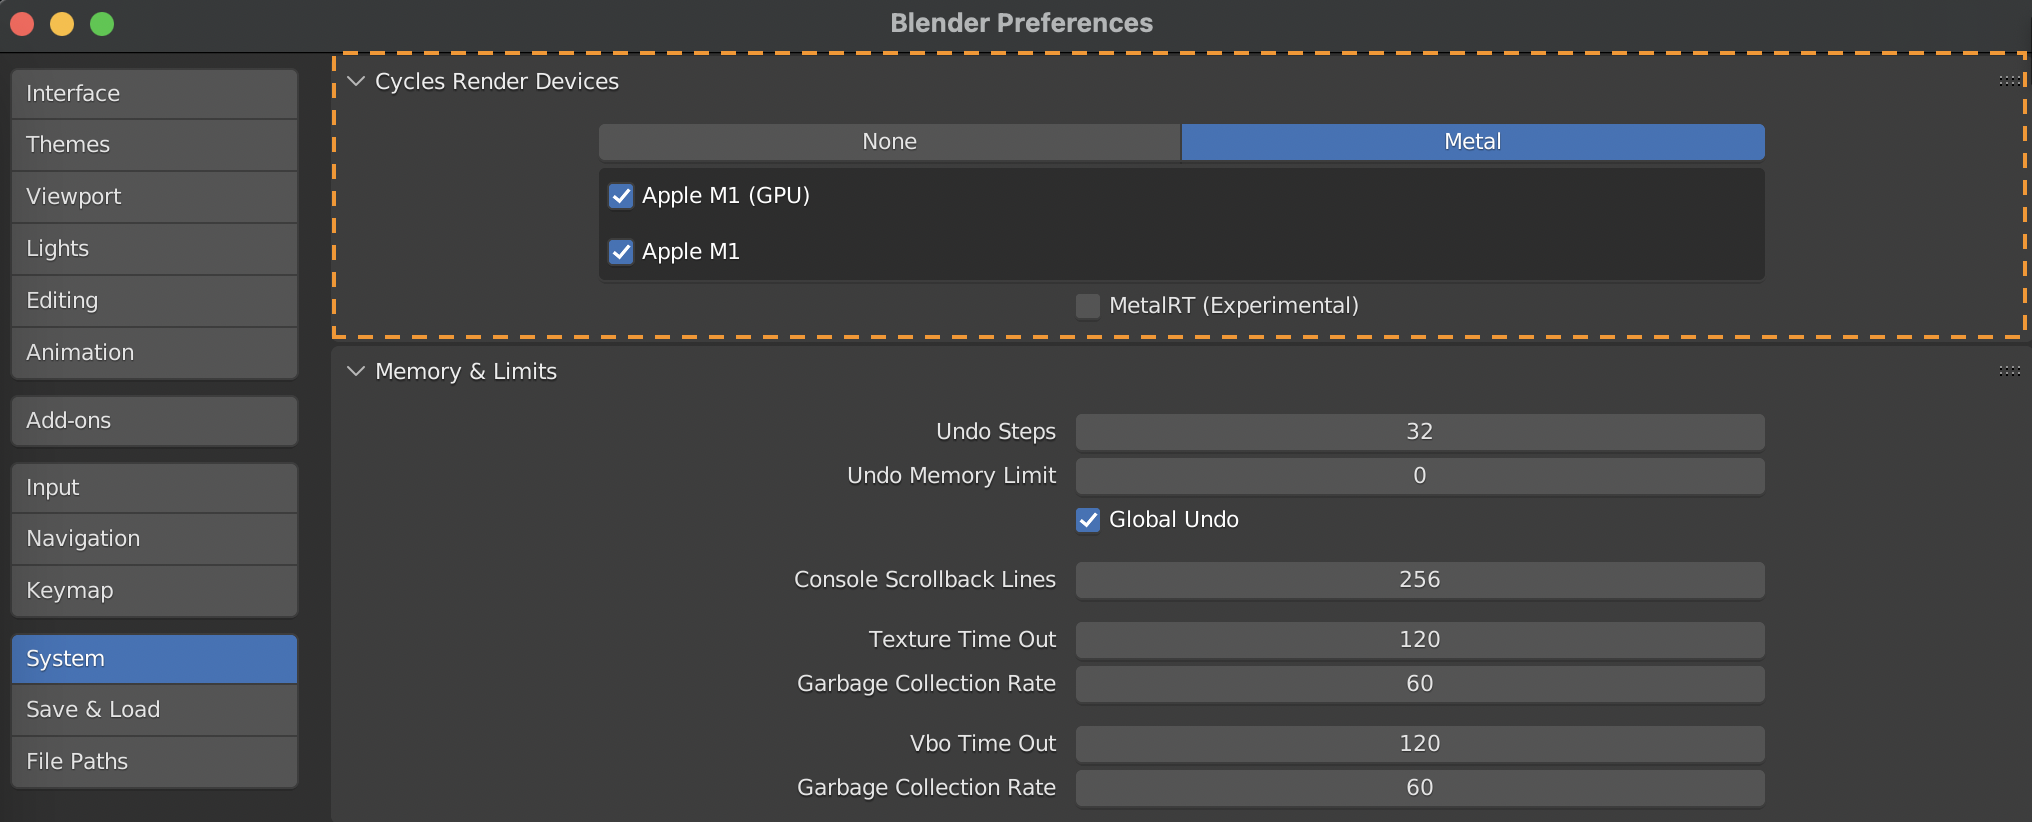Click the Texture Time Out field
This screenshot has height=822, width=2032.
1419,640
